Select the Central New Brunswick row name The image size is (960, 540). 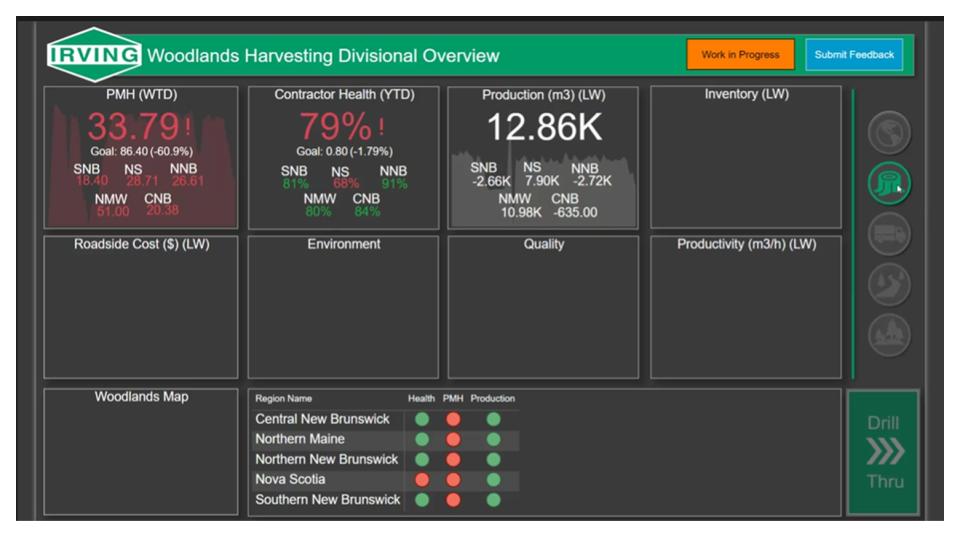pos(322,419)
